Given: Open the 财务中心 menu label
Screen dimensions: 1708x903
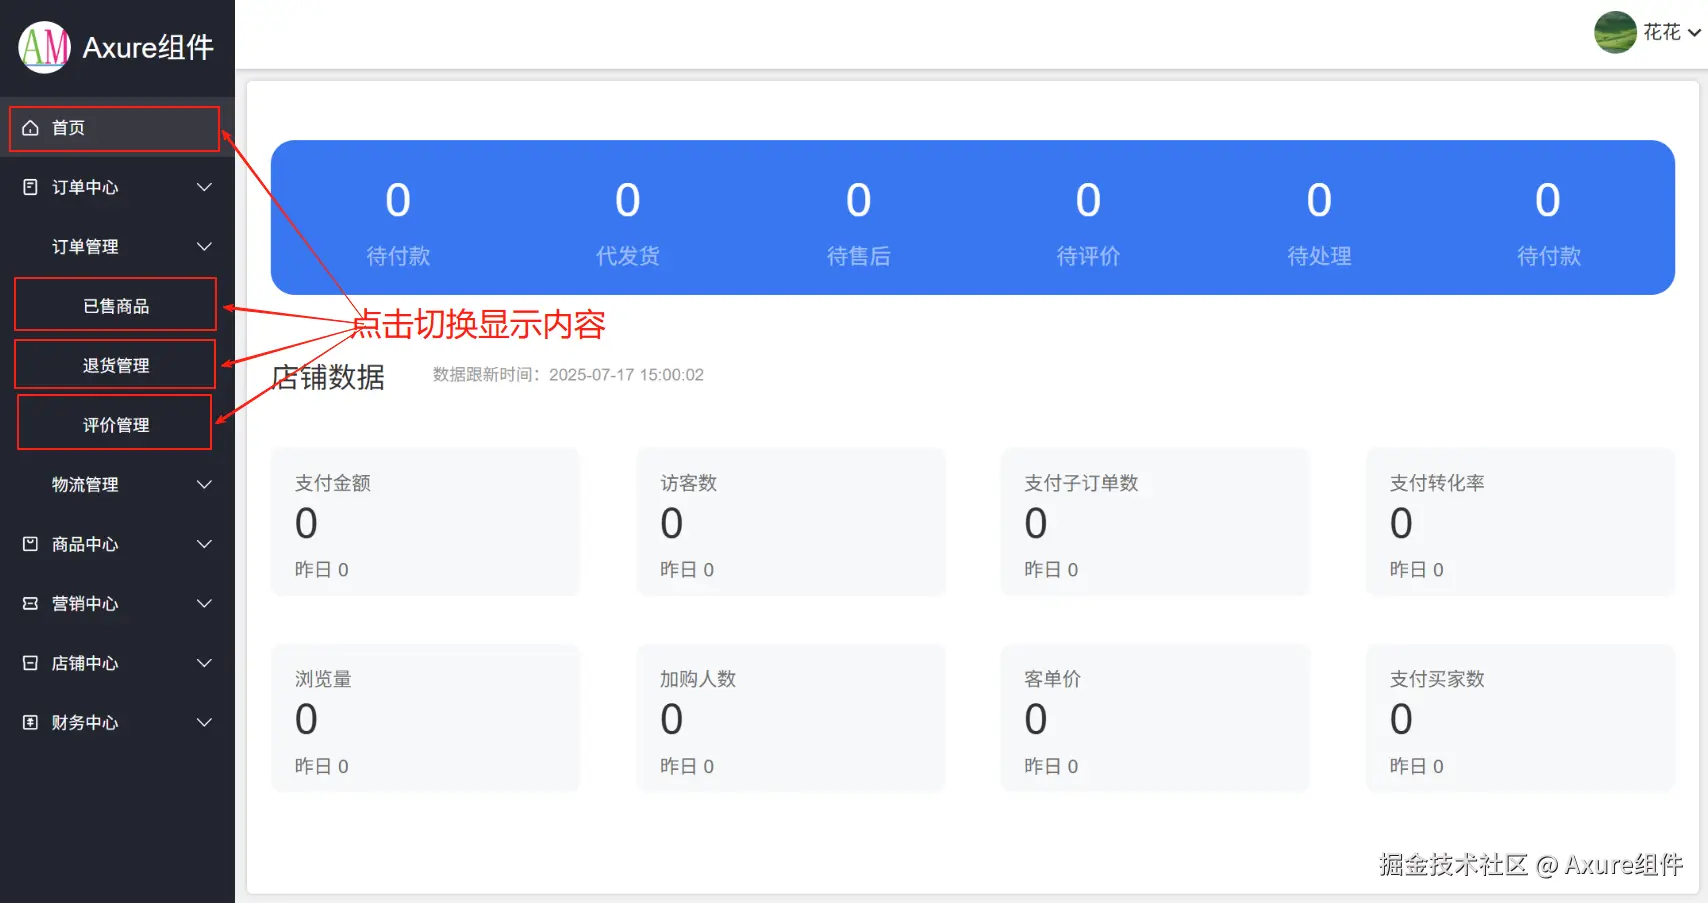Looking at the screenshot, I should click(85, 722).
